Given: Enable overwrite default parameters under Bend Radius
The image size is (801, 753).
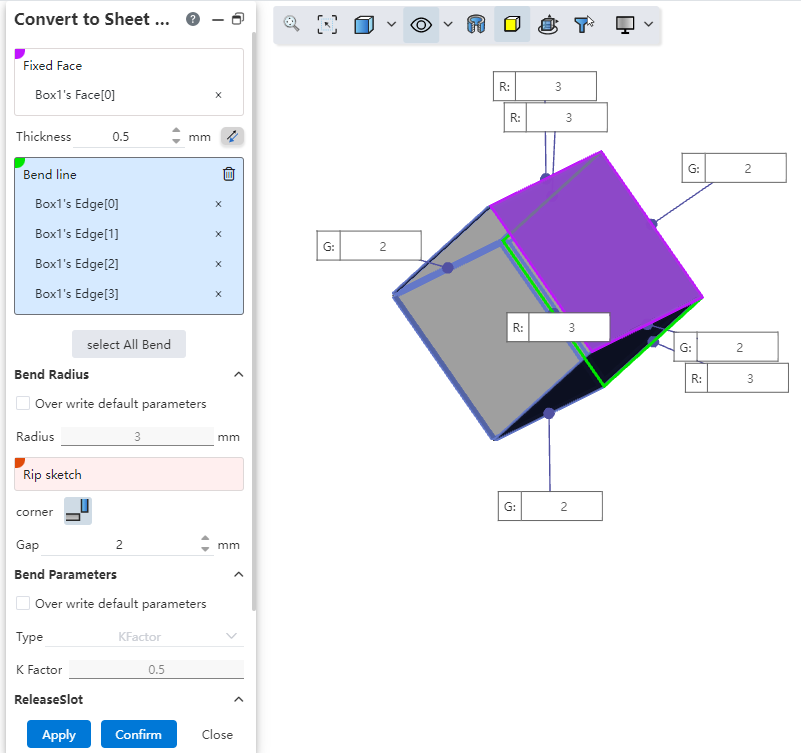Looking at the screenshot, I should tap(23, 404).
